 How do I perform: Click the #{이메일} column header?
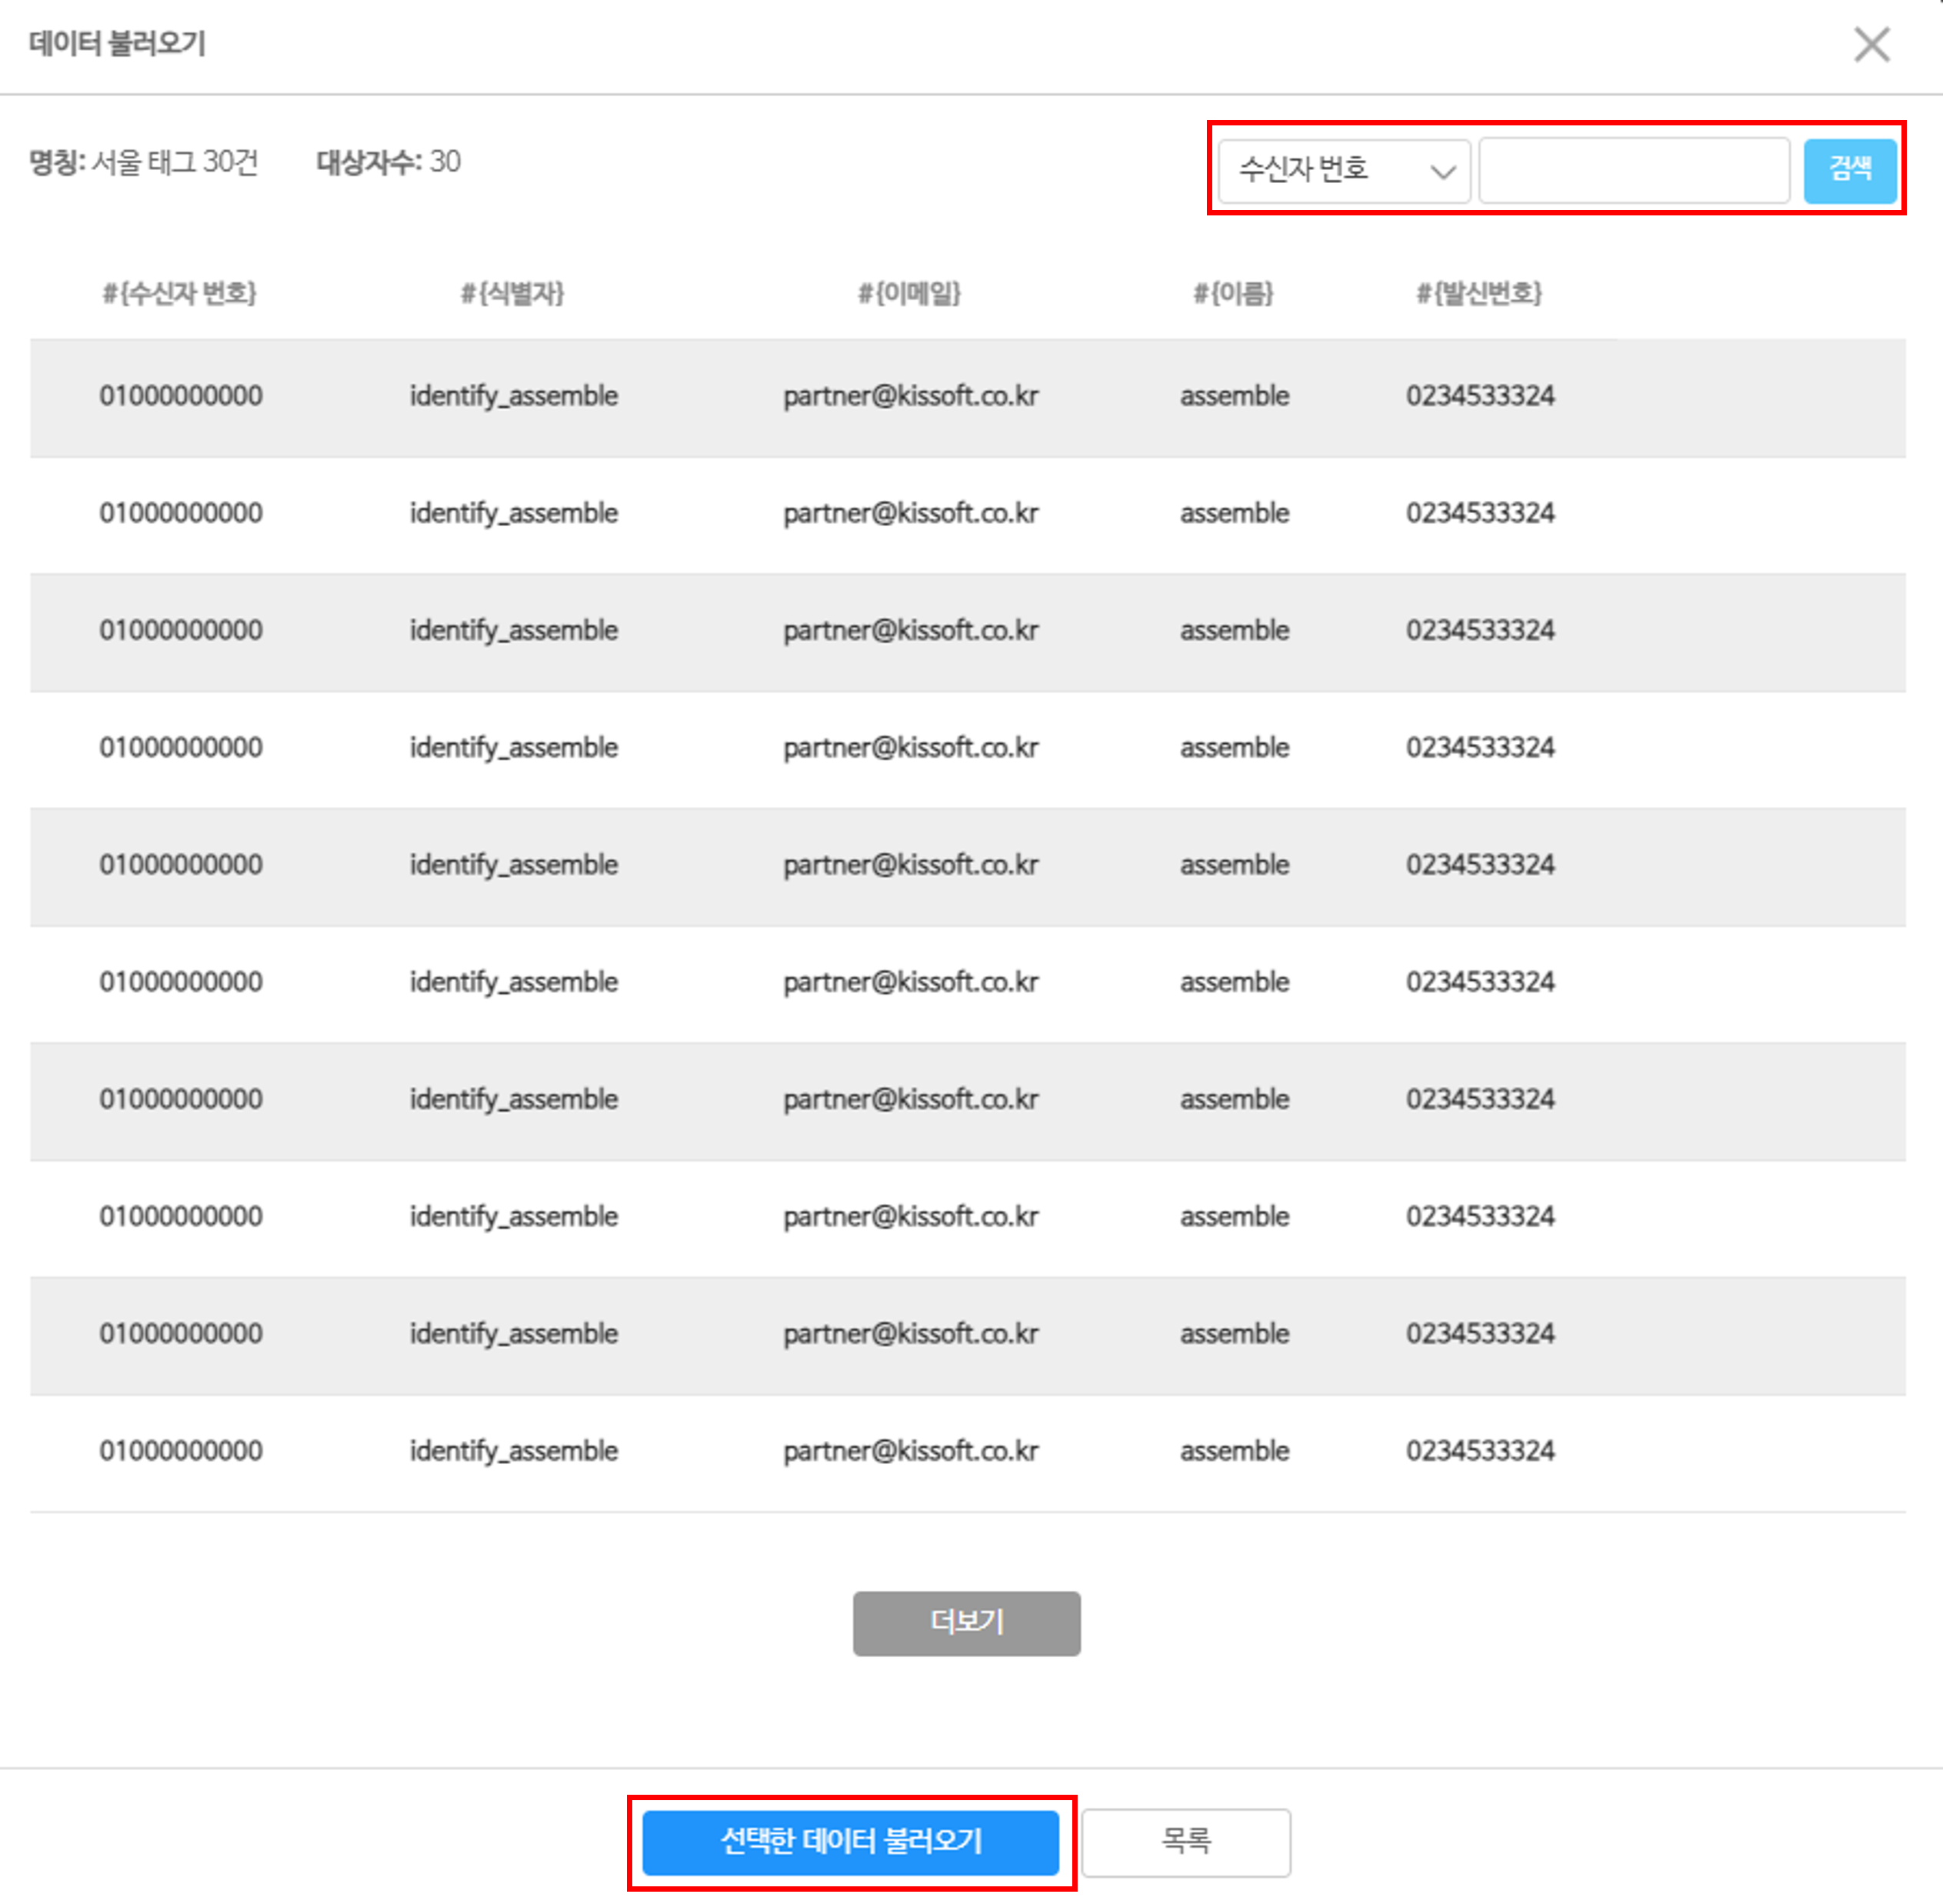[x=910, y=293]
